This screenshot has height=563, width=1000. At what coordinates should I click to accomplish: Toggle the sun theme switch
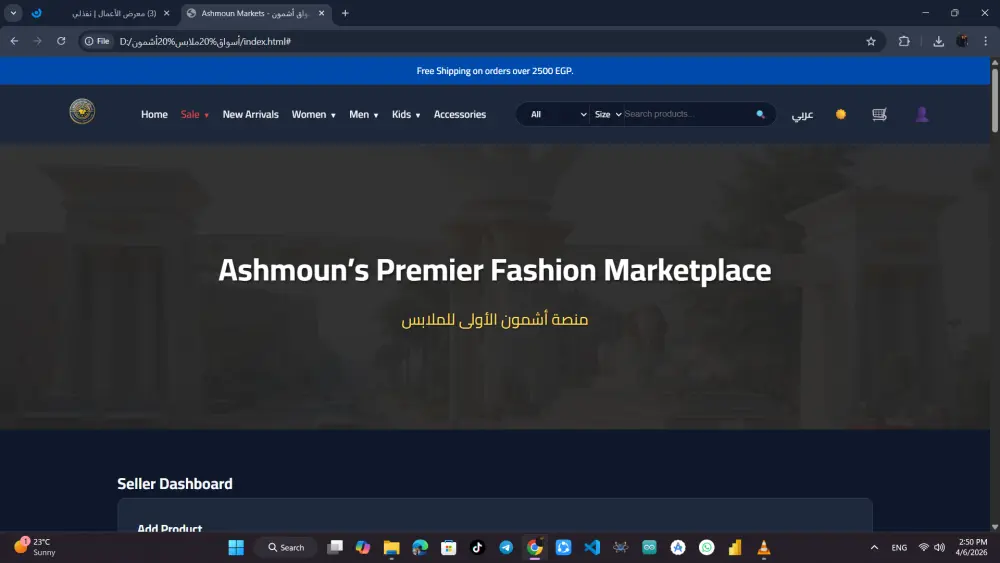(x=841, y=114)
